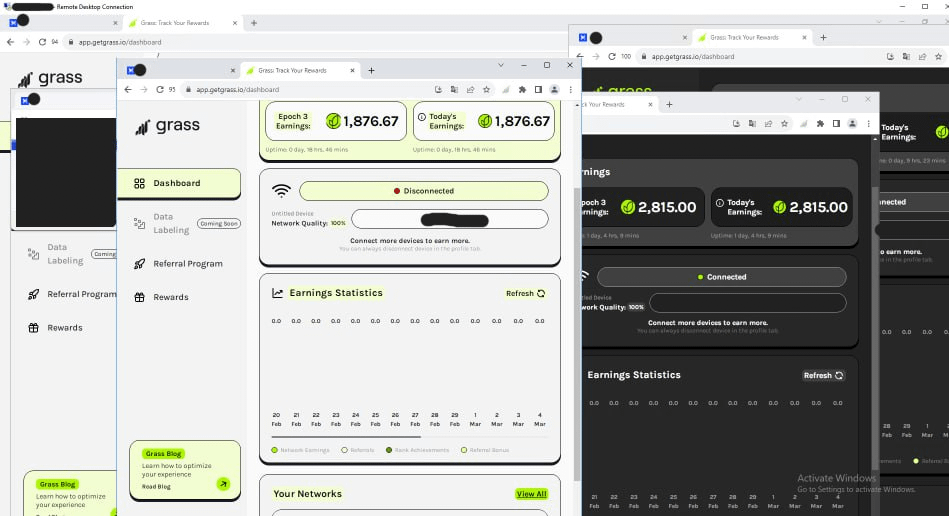
Task: Bookmark the page with star icon in center window
Action: pyautogui.click(x=486, y=90)
